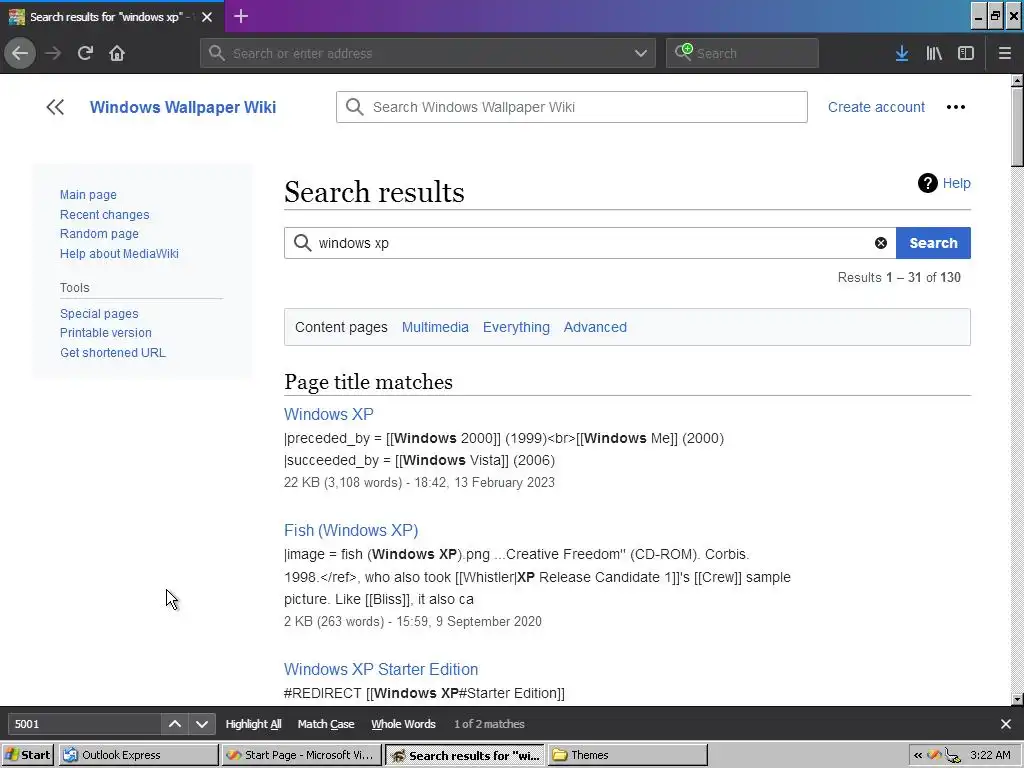This screenshot has height=768, width=1024.
Task: Open the Advanced search options
Action: point(595,327)
